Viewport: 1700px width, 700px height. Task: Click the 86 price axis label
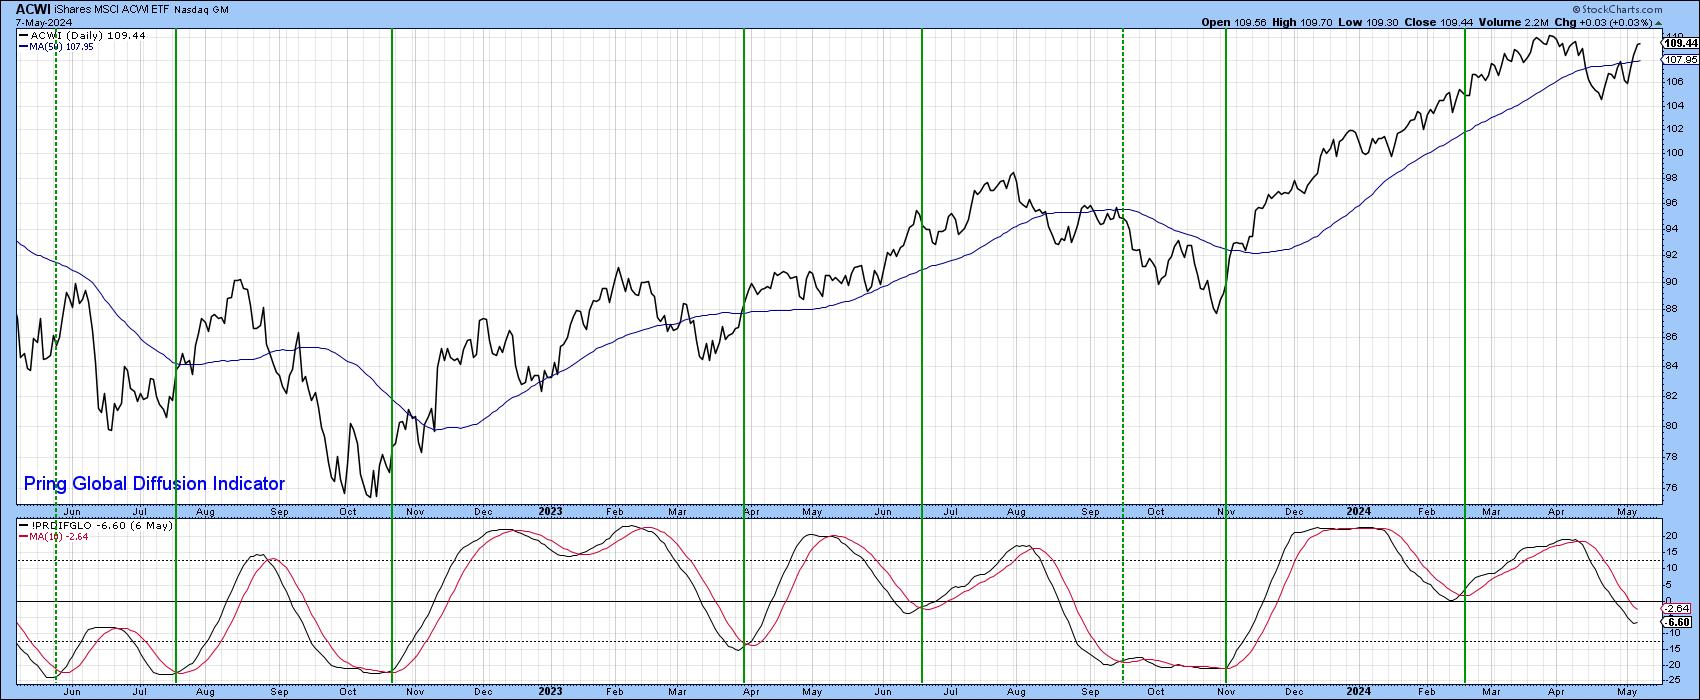(1670, 338)
